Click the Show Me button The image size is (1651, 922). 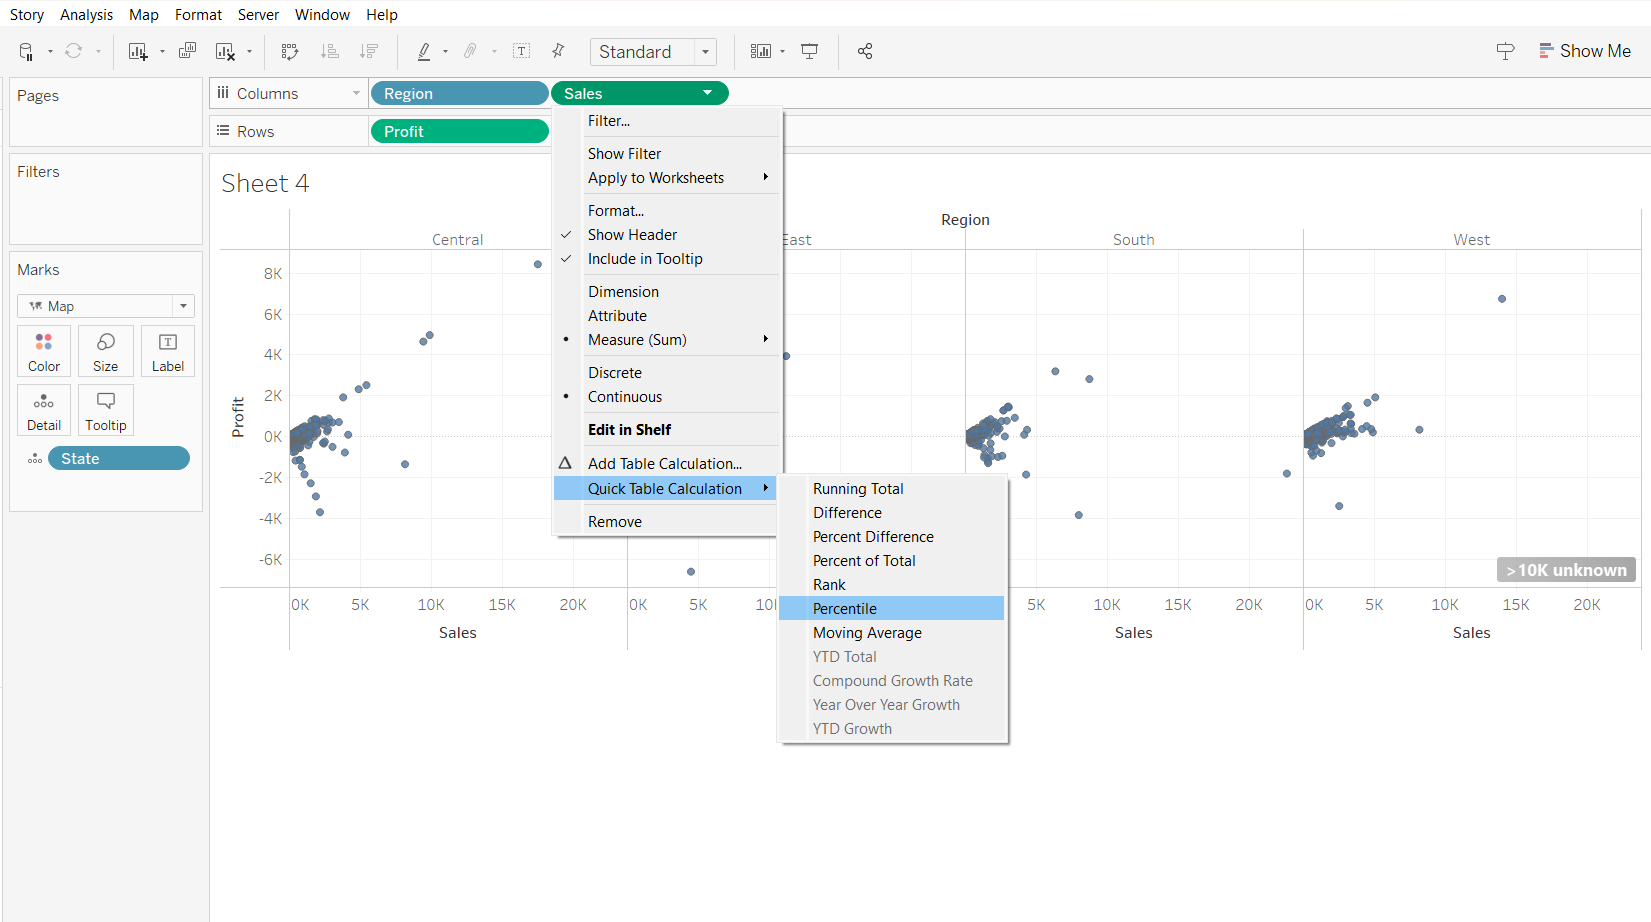[x=1585, y=51]
